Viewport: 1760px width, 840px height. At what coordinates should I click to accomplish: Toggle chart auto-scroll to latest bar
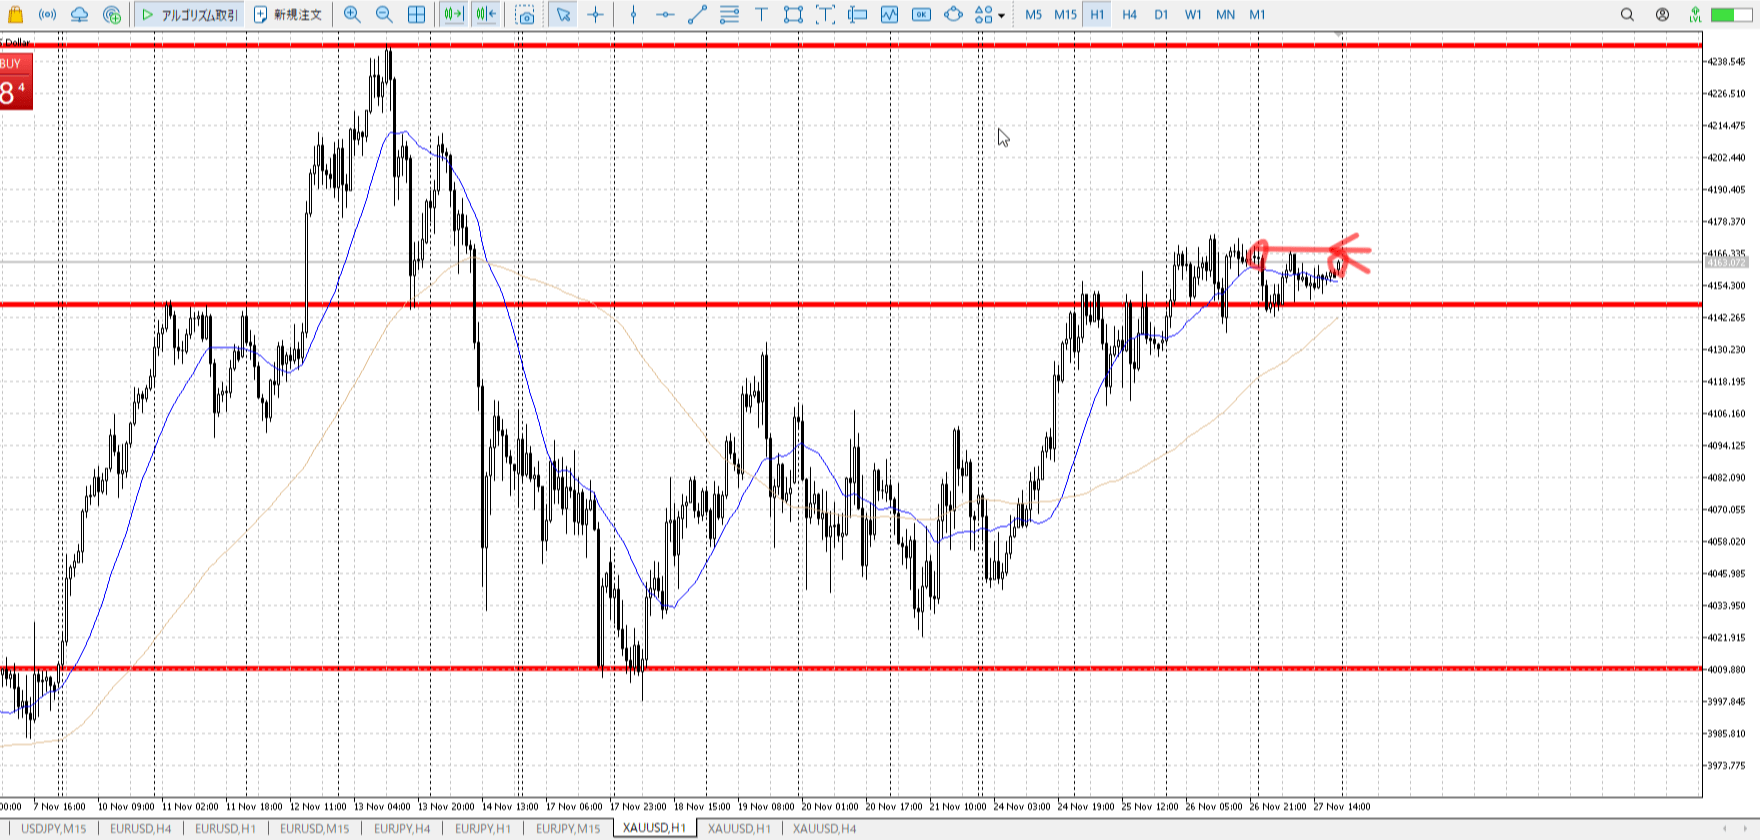tap(453, 14)
